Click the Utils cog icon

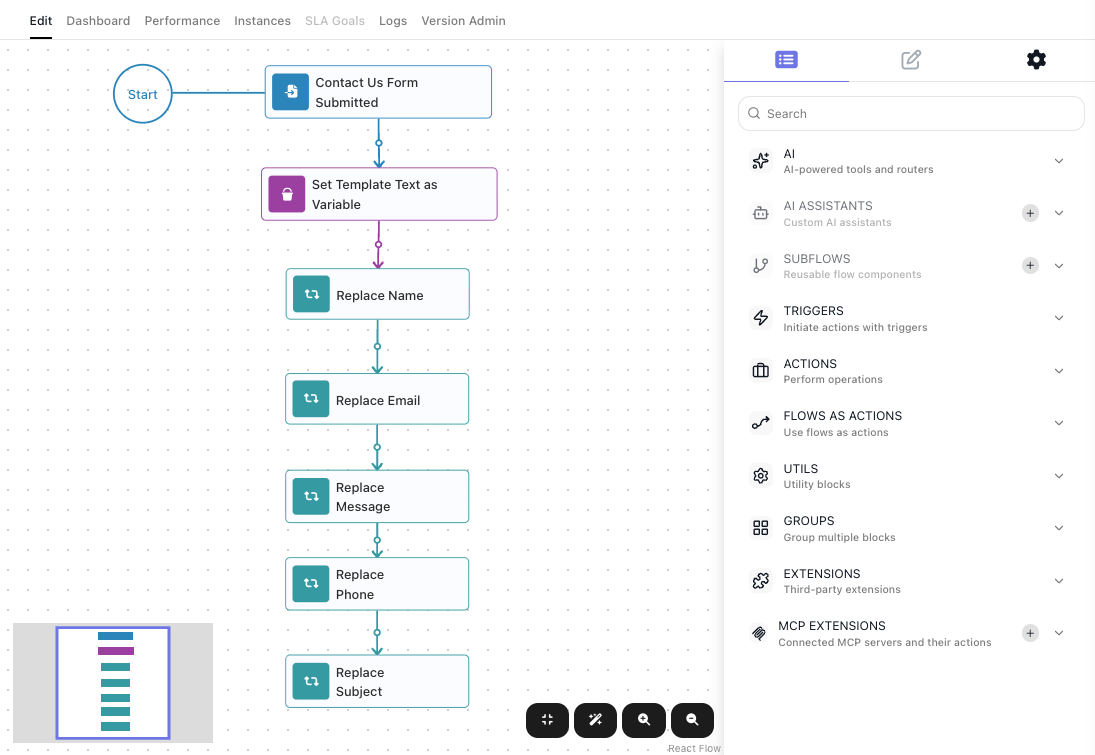(760, 476)
